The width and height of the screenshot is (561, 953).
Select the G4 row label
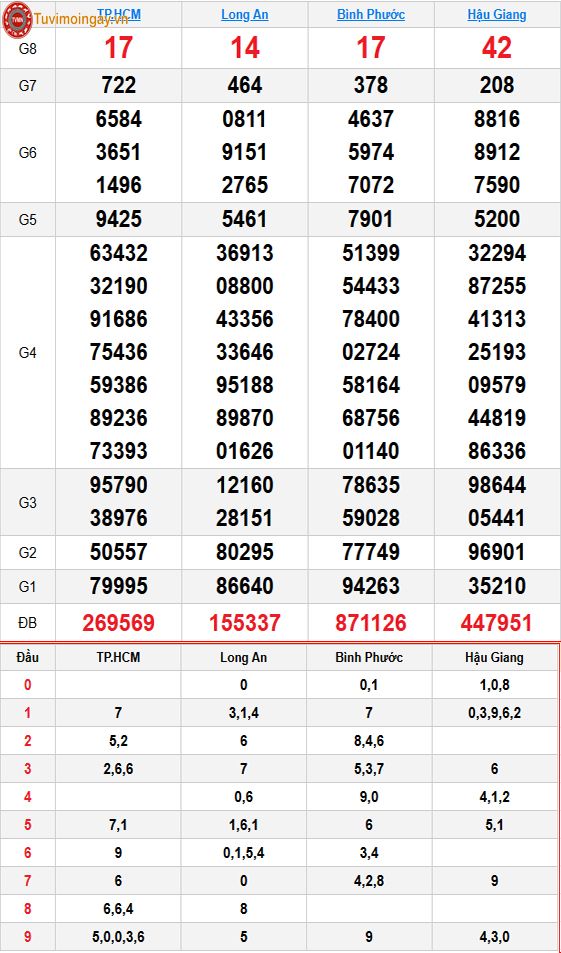[x=28, y=353]
